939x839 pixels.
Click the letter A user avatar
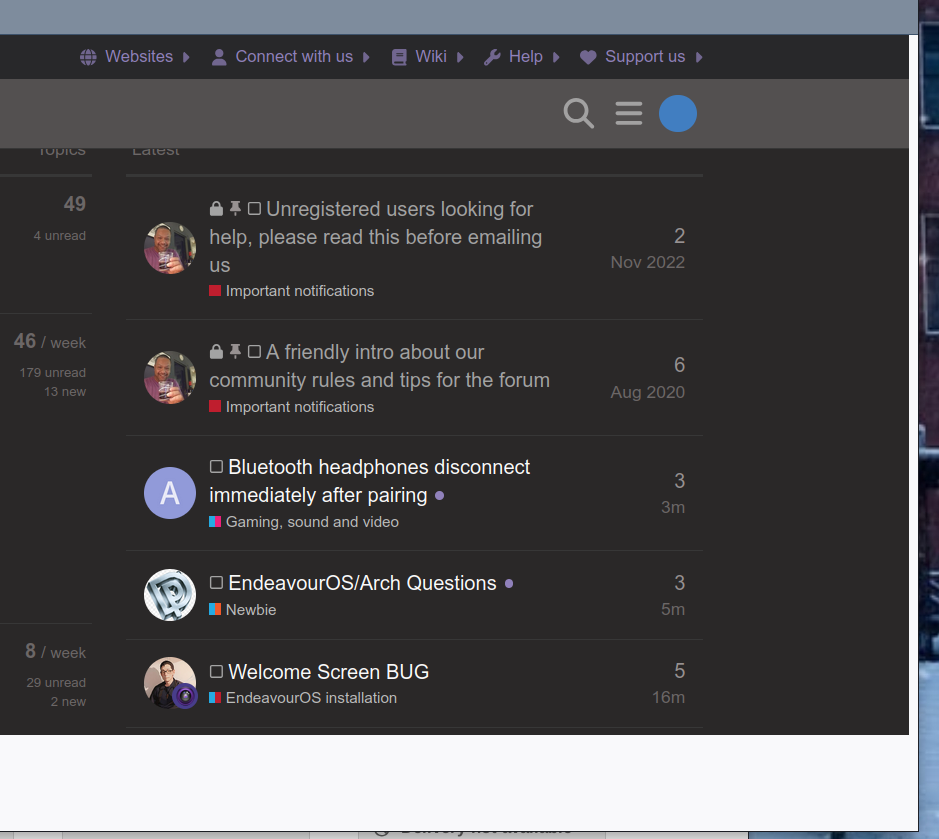coord(170,493)
